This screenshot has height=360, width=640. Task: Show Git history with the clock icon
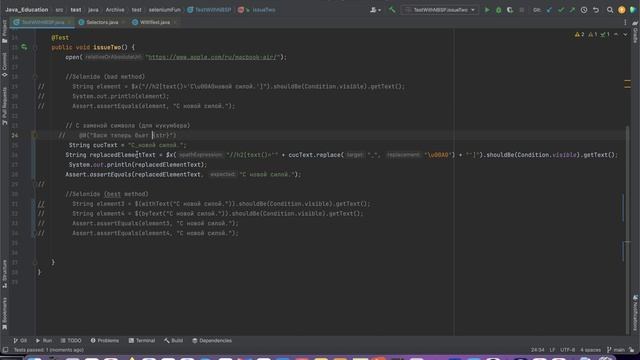584,10
